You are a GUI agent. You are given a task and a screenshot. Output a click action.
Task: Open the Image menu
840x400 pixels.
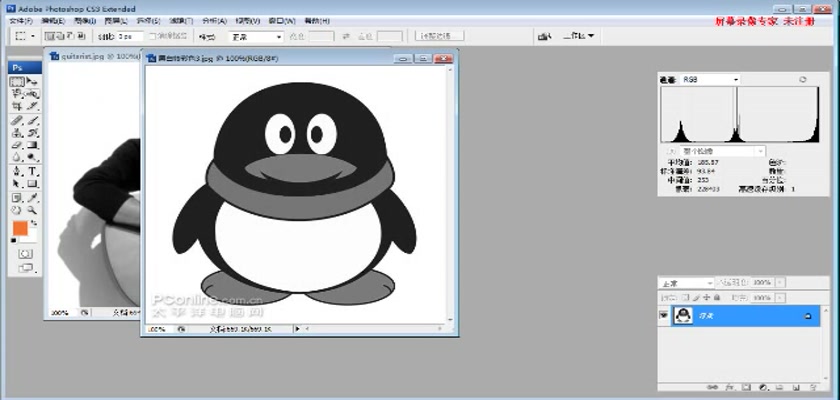tap(85, 21)
